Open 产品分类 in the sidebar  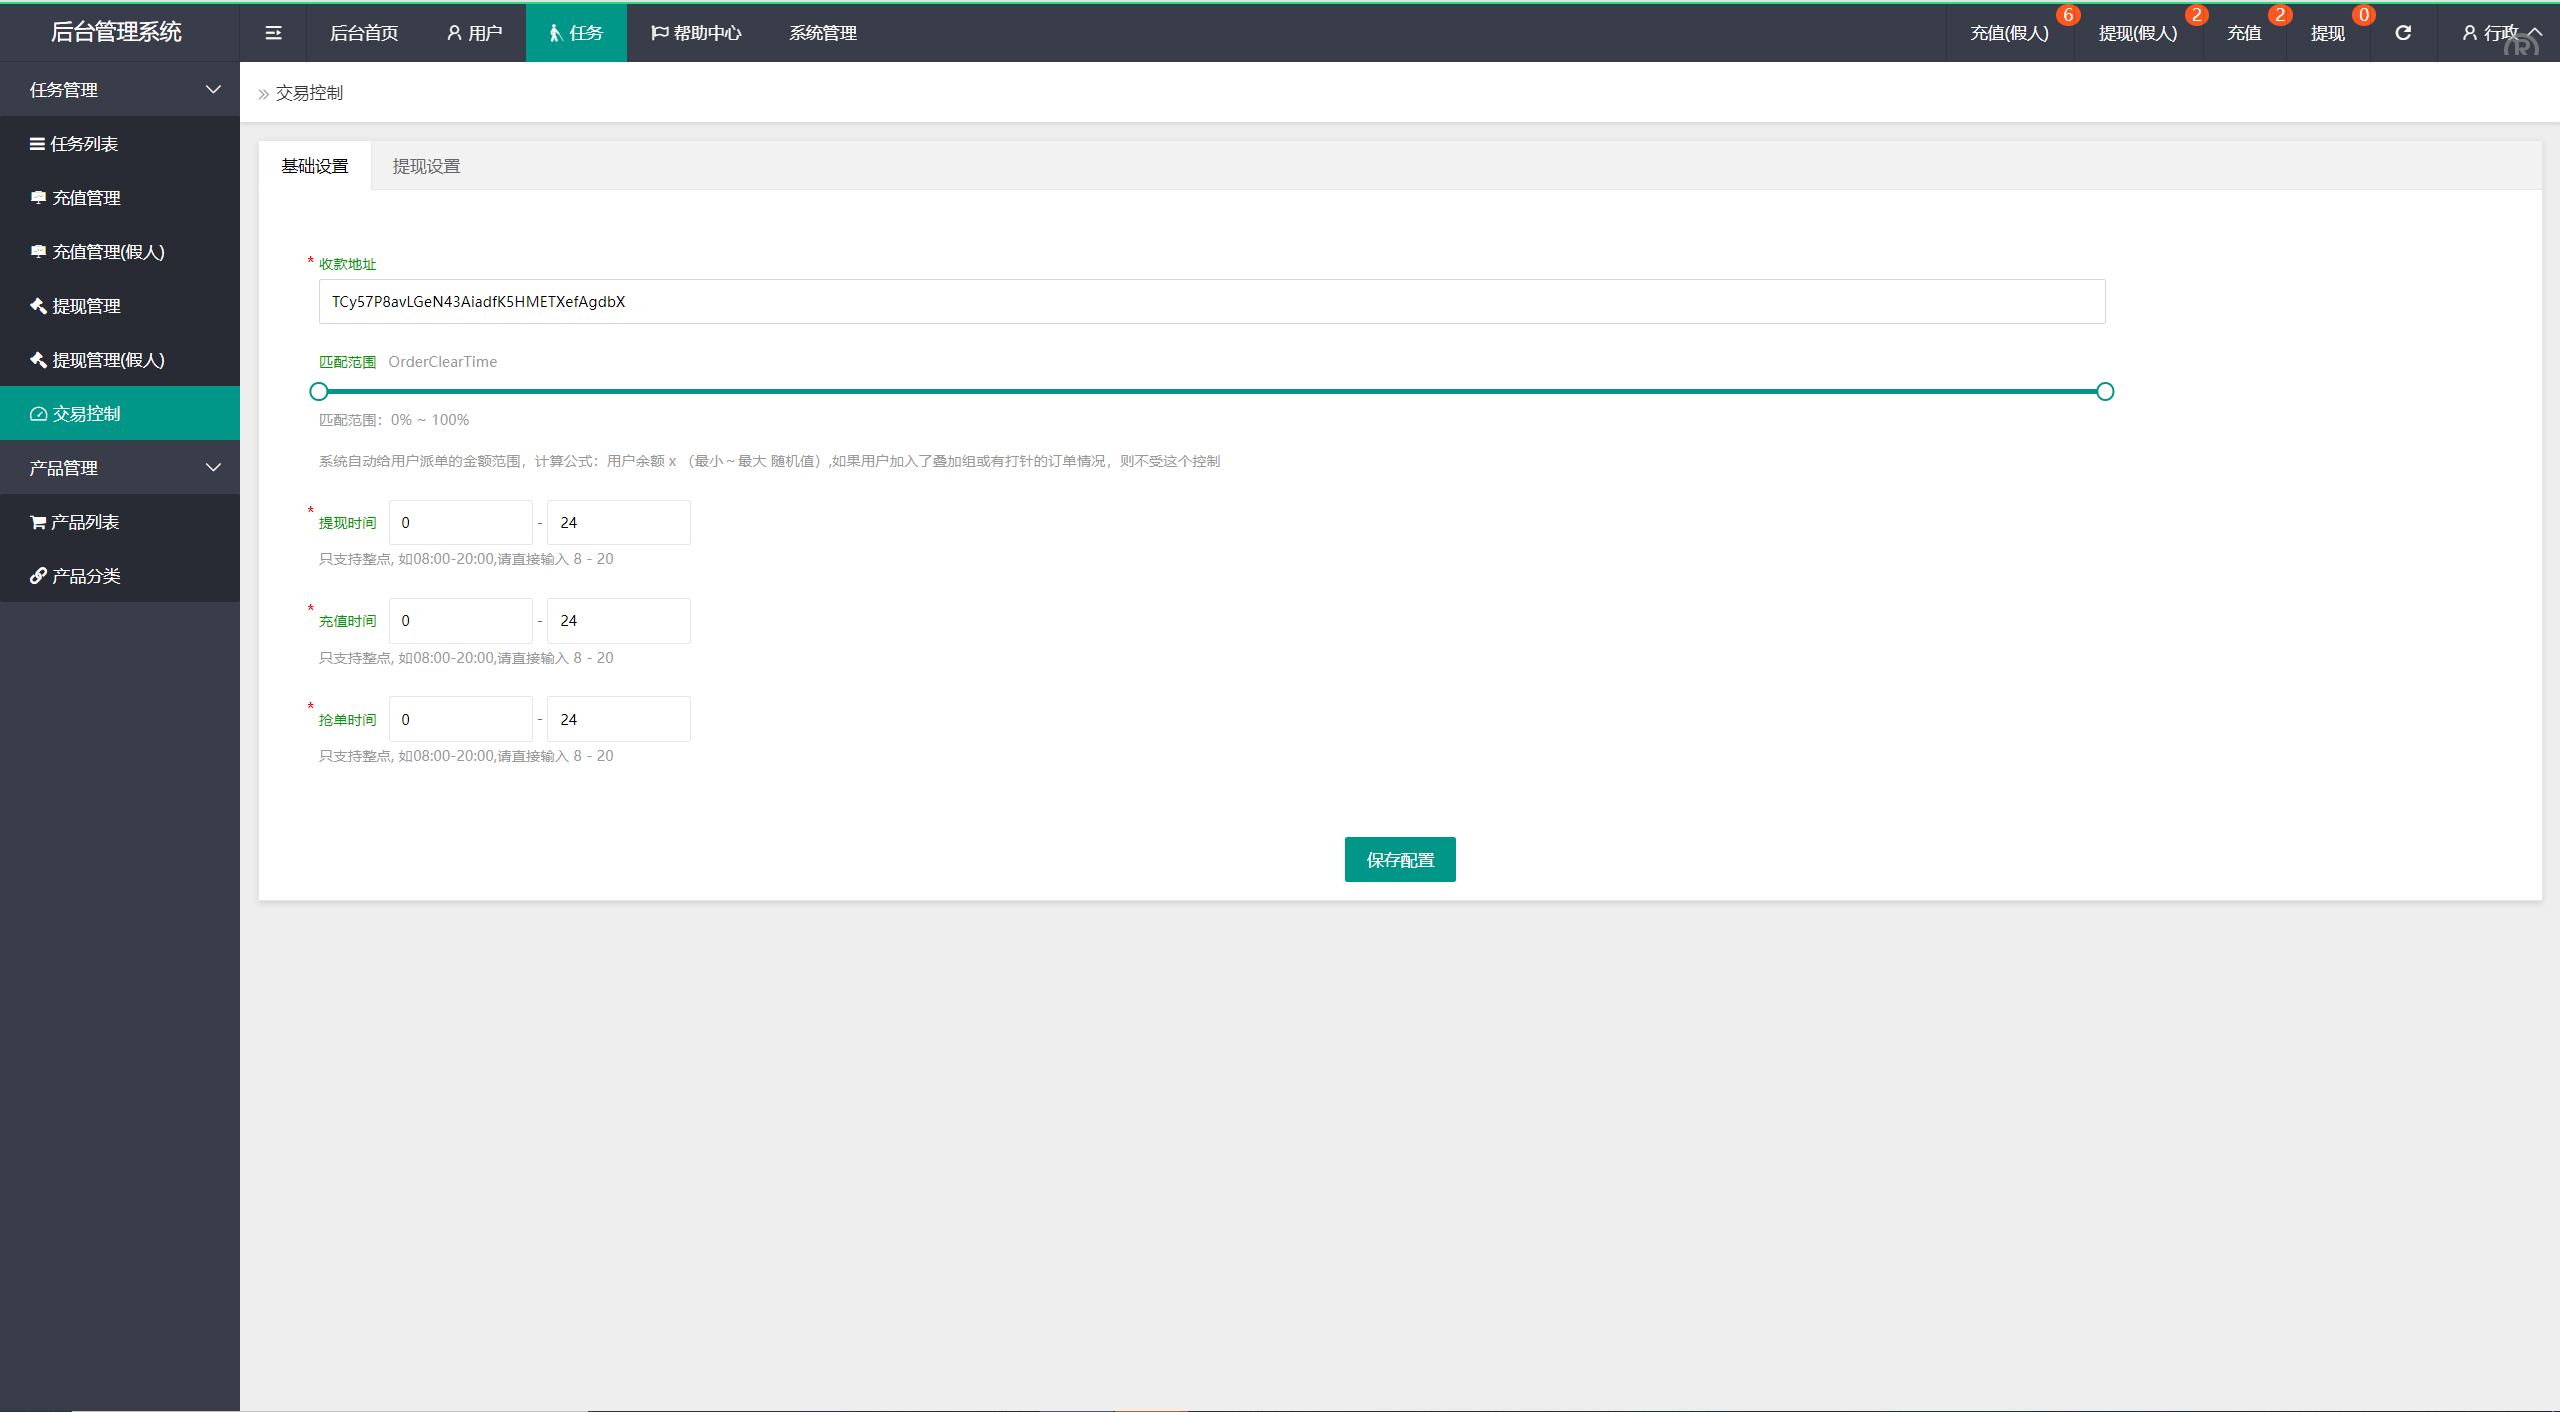[x=86, y=576]
